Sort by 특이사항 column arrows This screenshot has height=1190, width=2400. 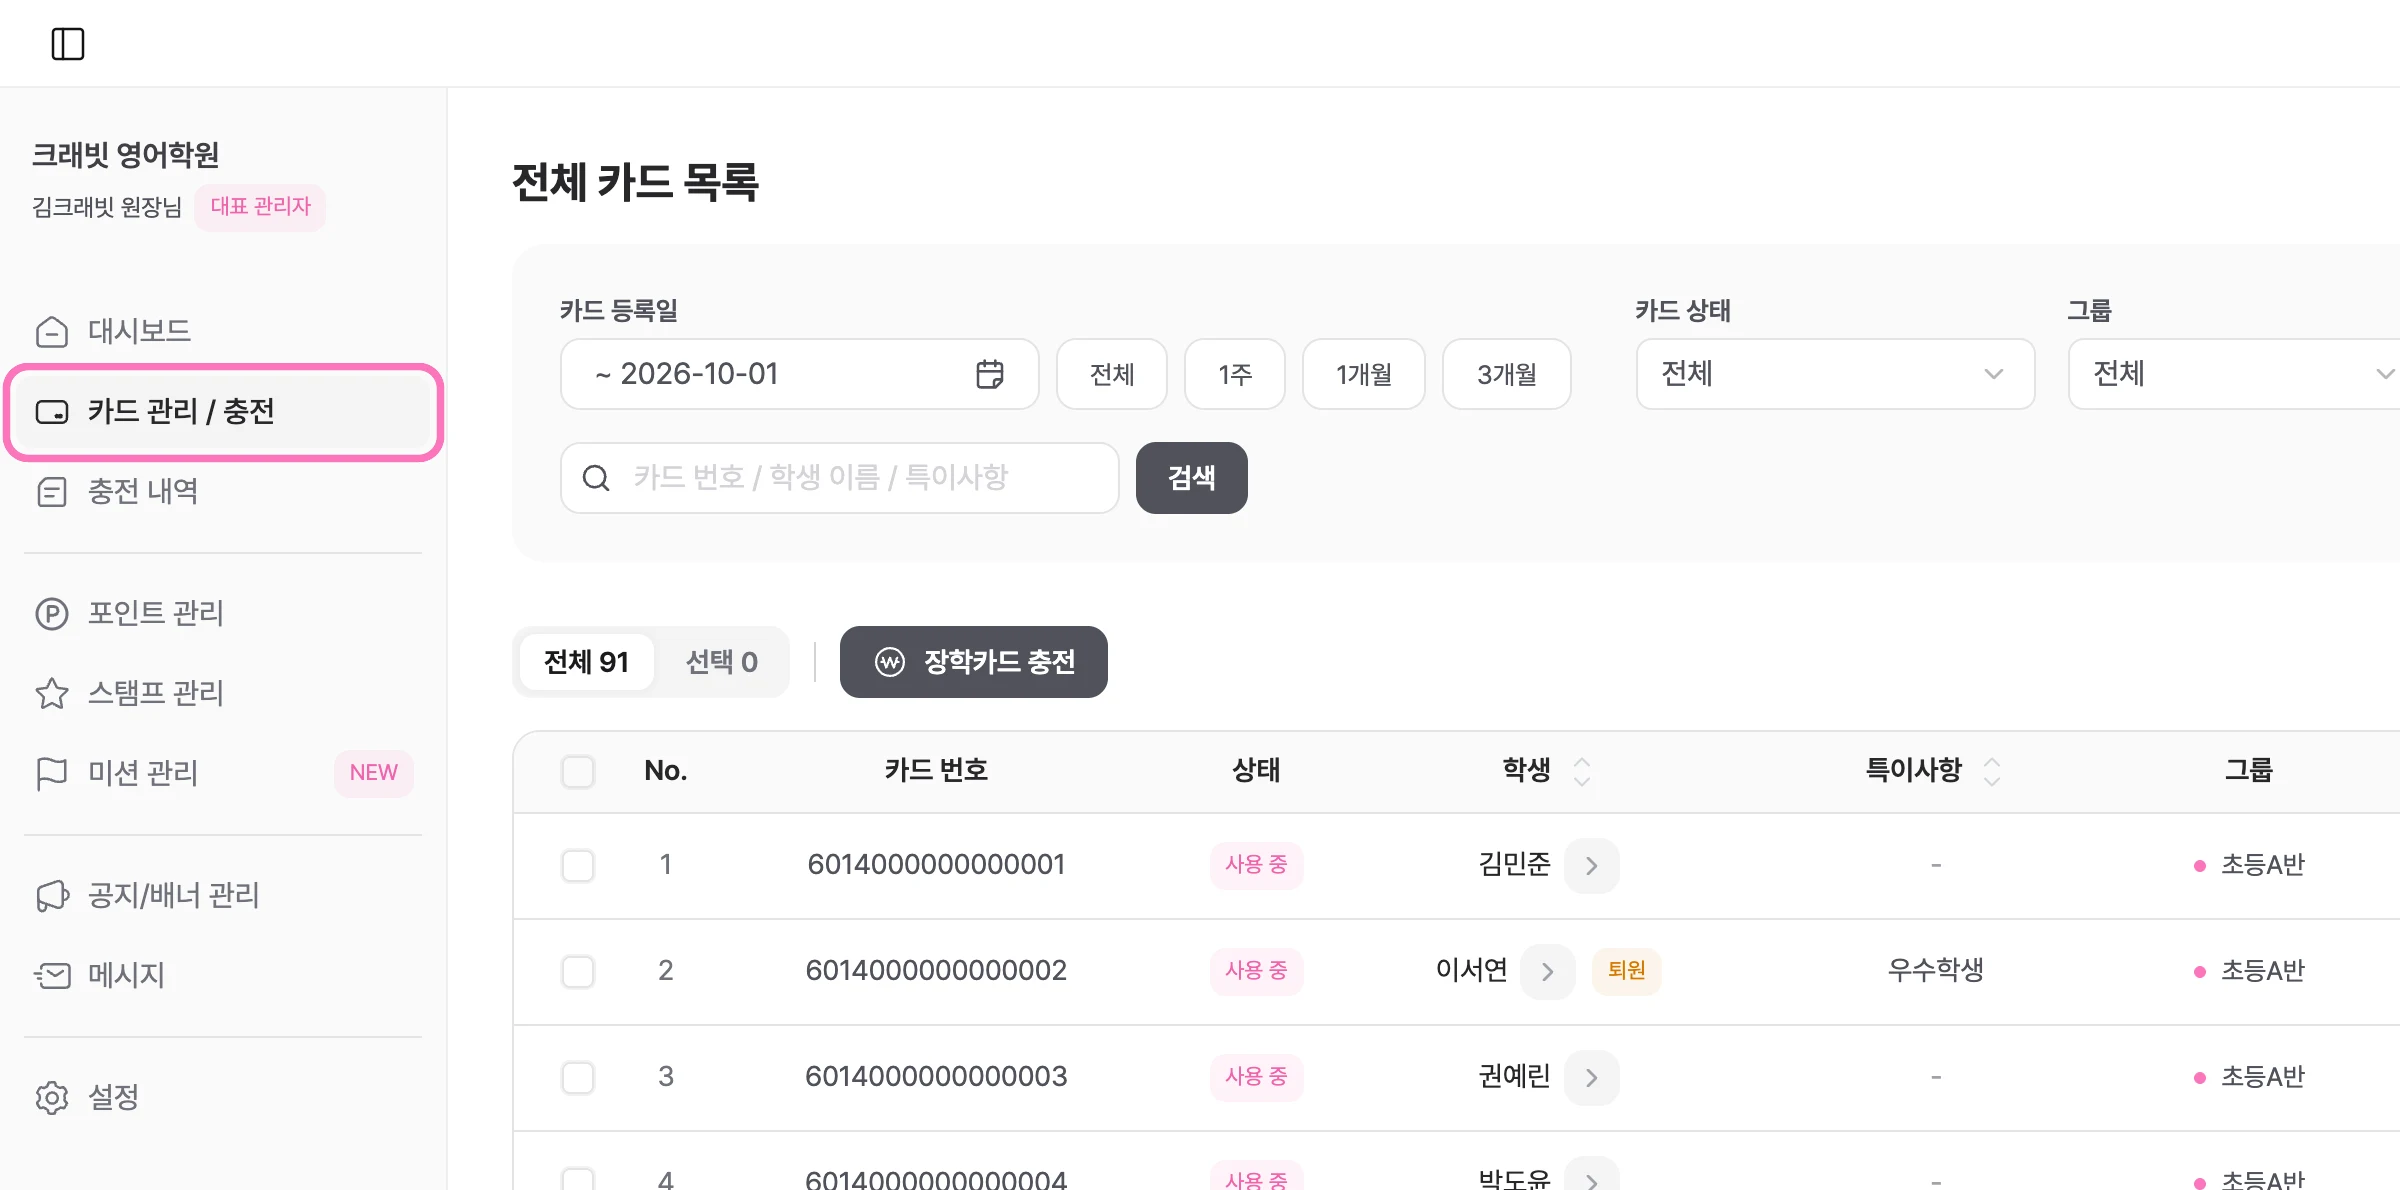pyautogui.click(x=1992, y=771)
